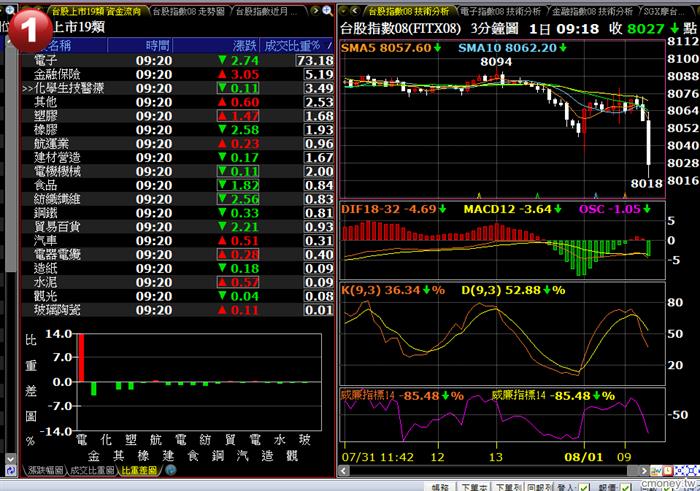The image size is (700, 491).
Task: Click the down arrow on the left vertical scrollbar
Action: (10, 458)
